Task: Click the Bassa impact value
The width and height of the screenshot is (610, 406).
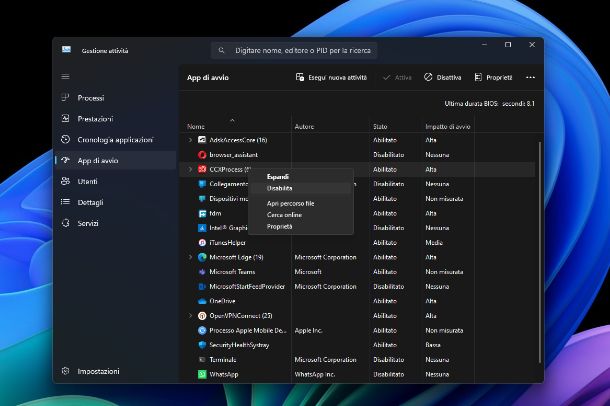Action: point(433,345)
